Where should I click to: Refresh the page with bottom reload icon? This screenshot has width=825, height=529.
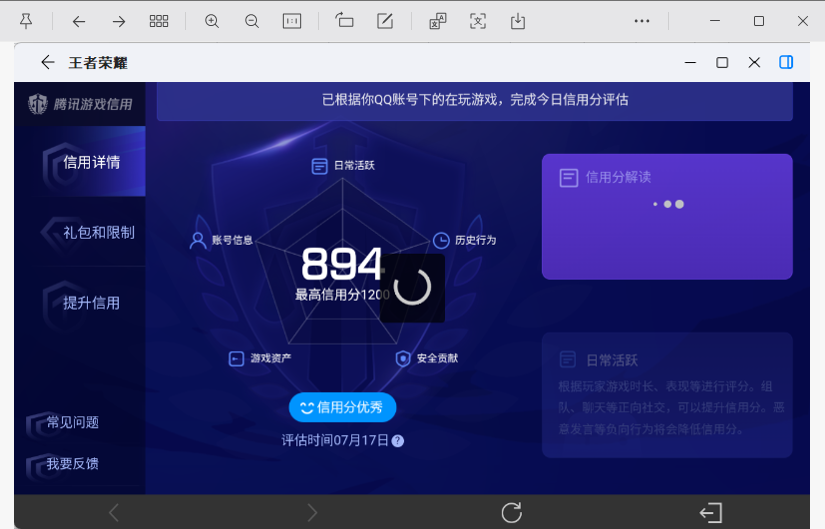[x=511, y=512]
